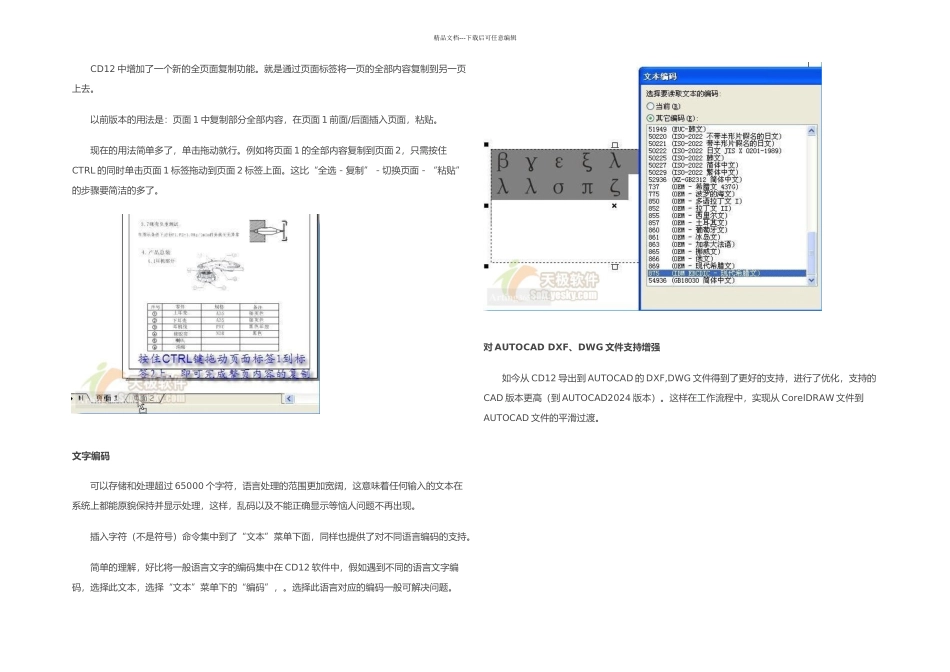Choose encoding 50220 ISO-2022 Japanese
950x672 pixels.
[726, 136]
